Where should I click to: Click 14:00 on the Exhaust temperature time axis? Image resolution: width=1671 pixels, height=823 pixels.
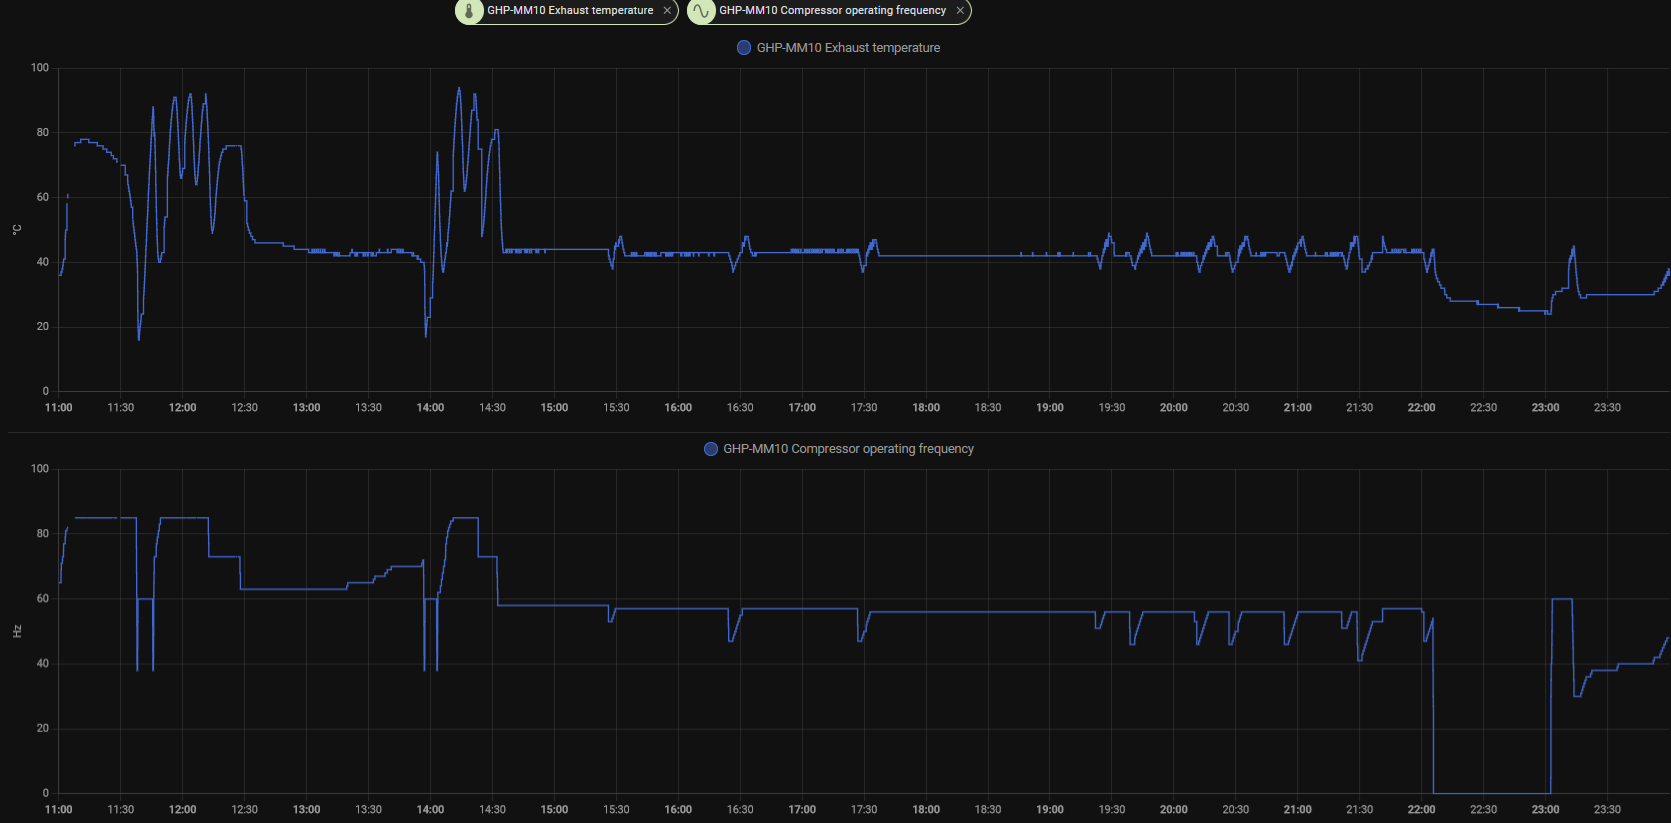click(431, 408)
